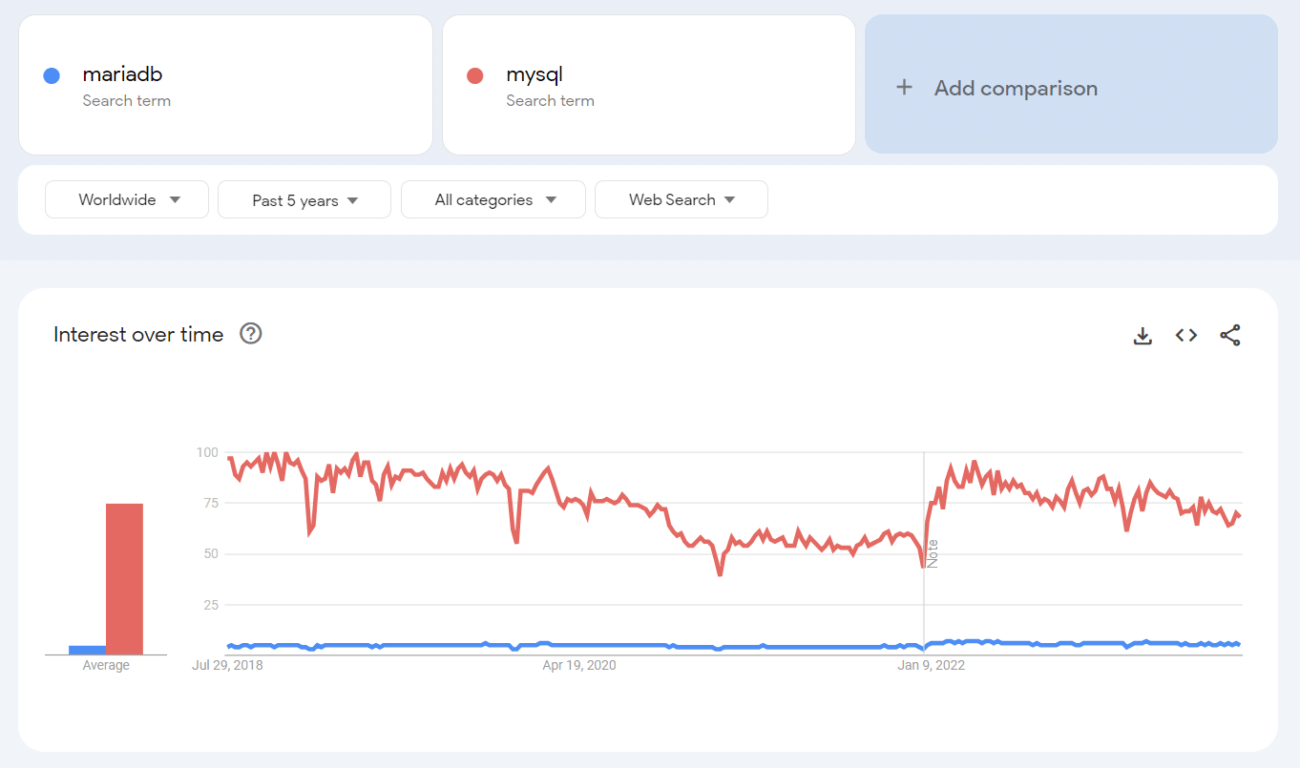Viewport: 1300px width, 768px height.
Task: Click the Interest over time heading
Action: tap(138, 334)
